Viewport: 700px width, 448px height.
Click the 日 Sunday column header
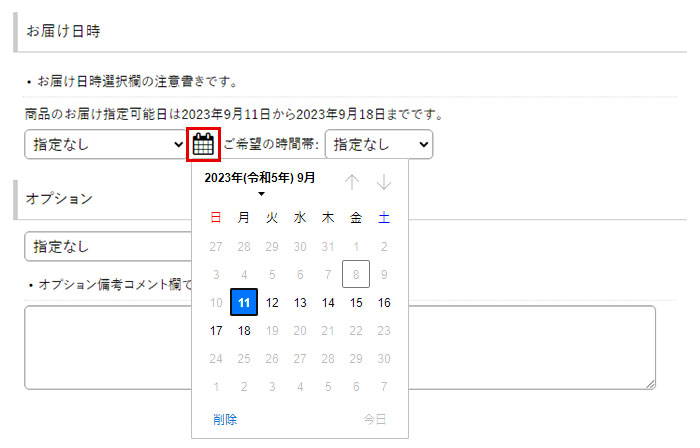(216, 218)
